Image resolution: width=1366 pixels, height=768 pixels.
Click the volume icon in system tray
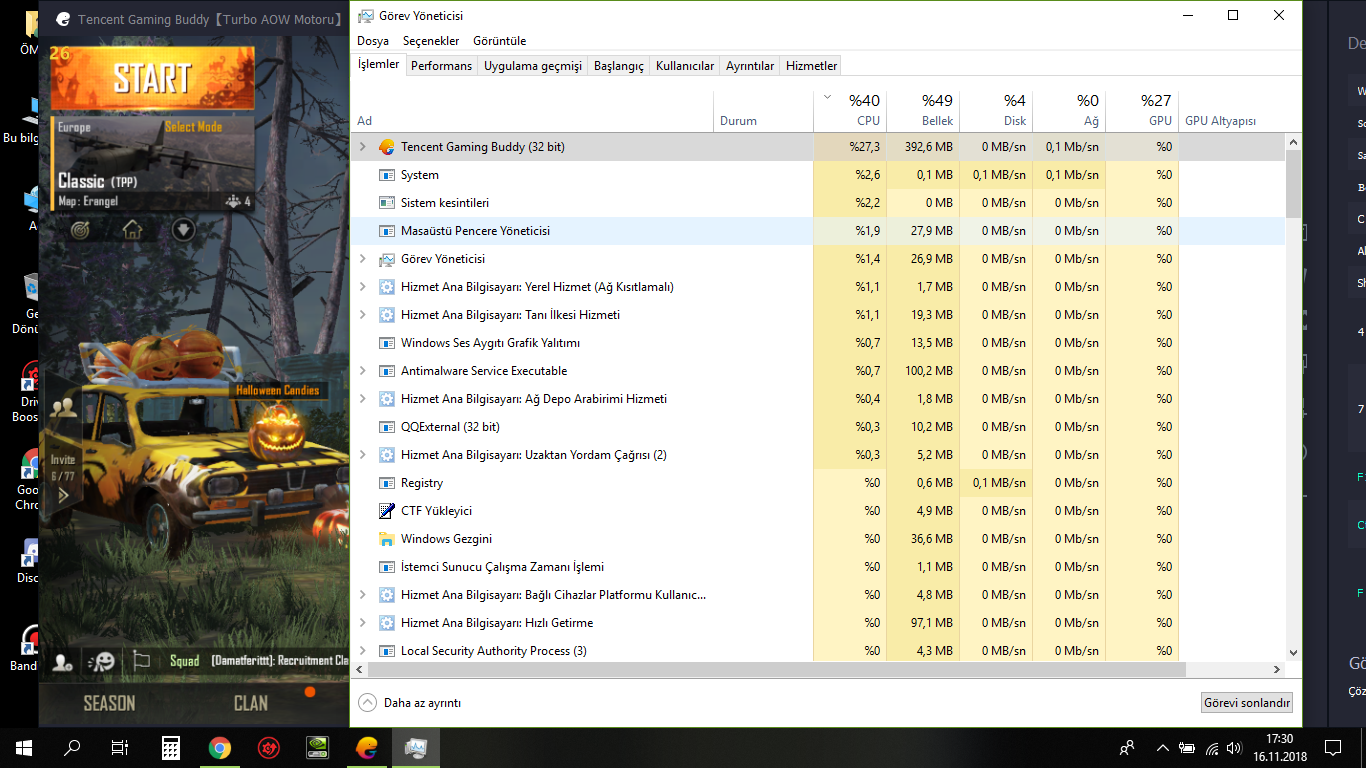click(x=1236, y=748)
